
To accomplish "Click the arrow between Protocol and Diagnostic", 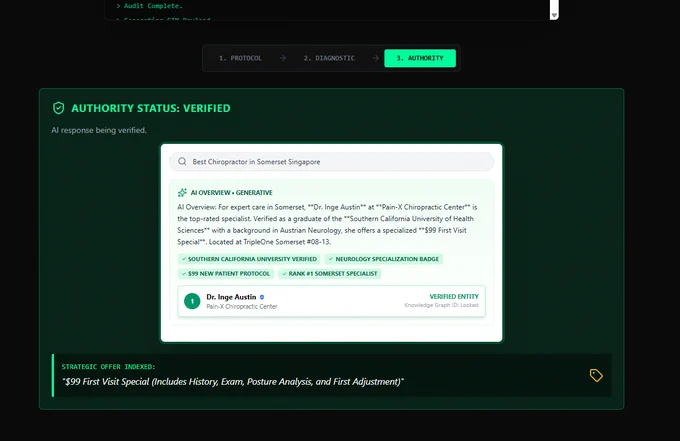I will click(x=283, y=58).
